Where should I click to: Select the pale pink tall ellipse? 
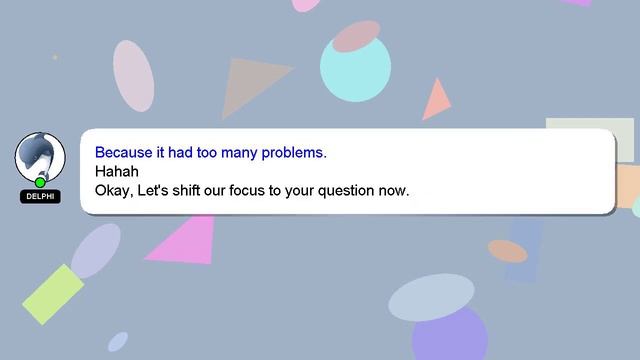click(133, 76)
